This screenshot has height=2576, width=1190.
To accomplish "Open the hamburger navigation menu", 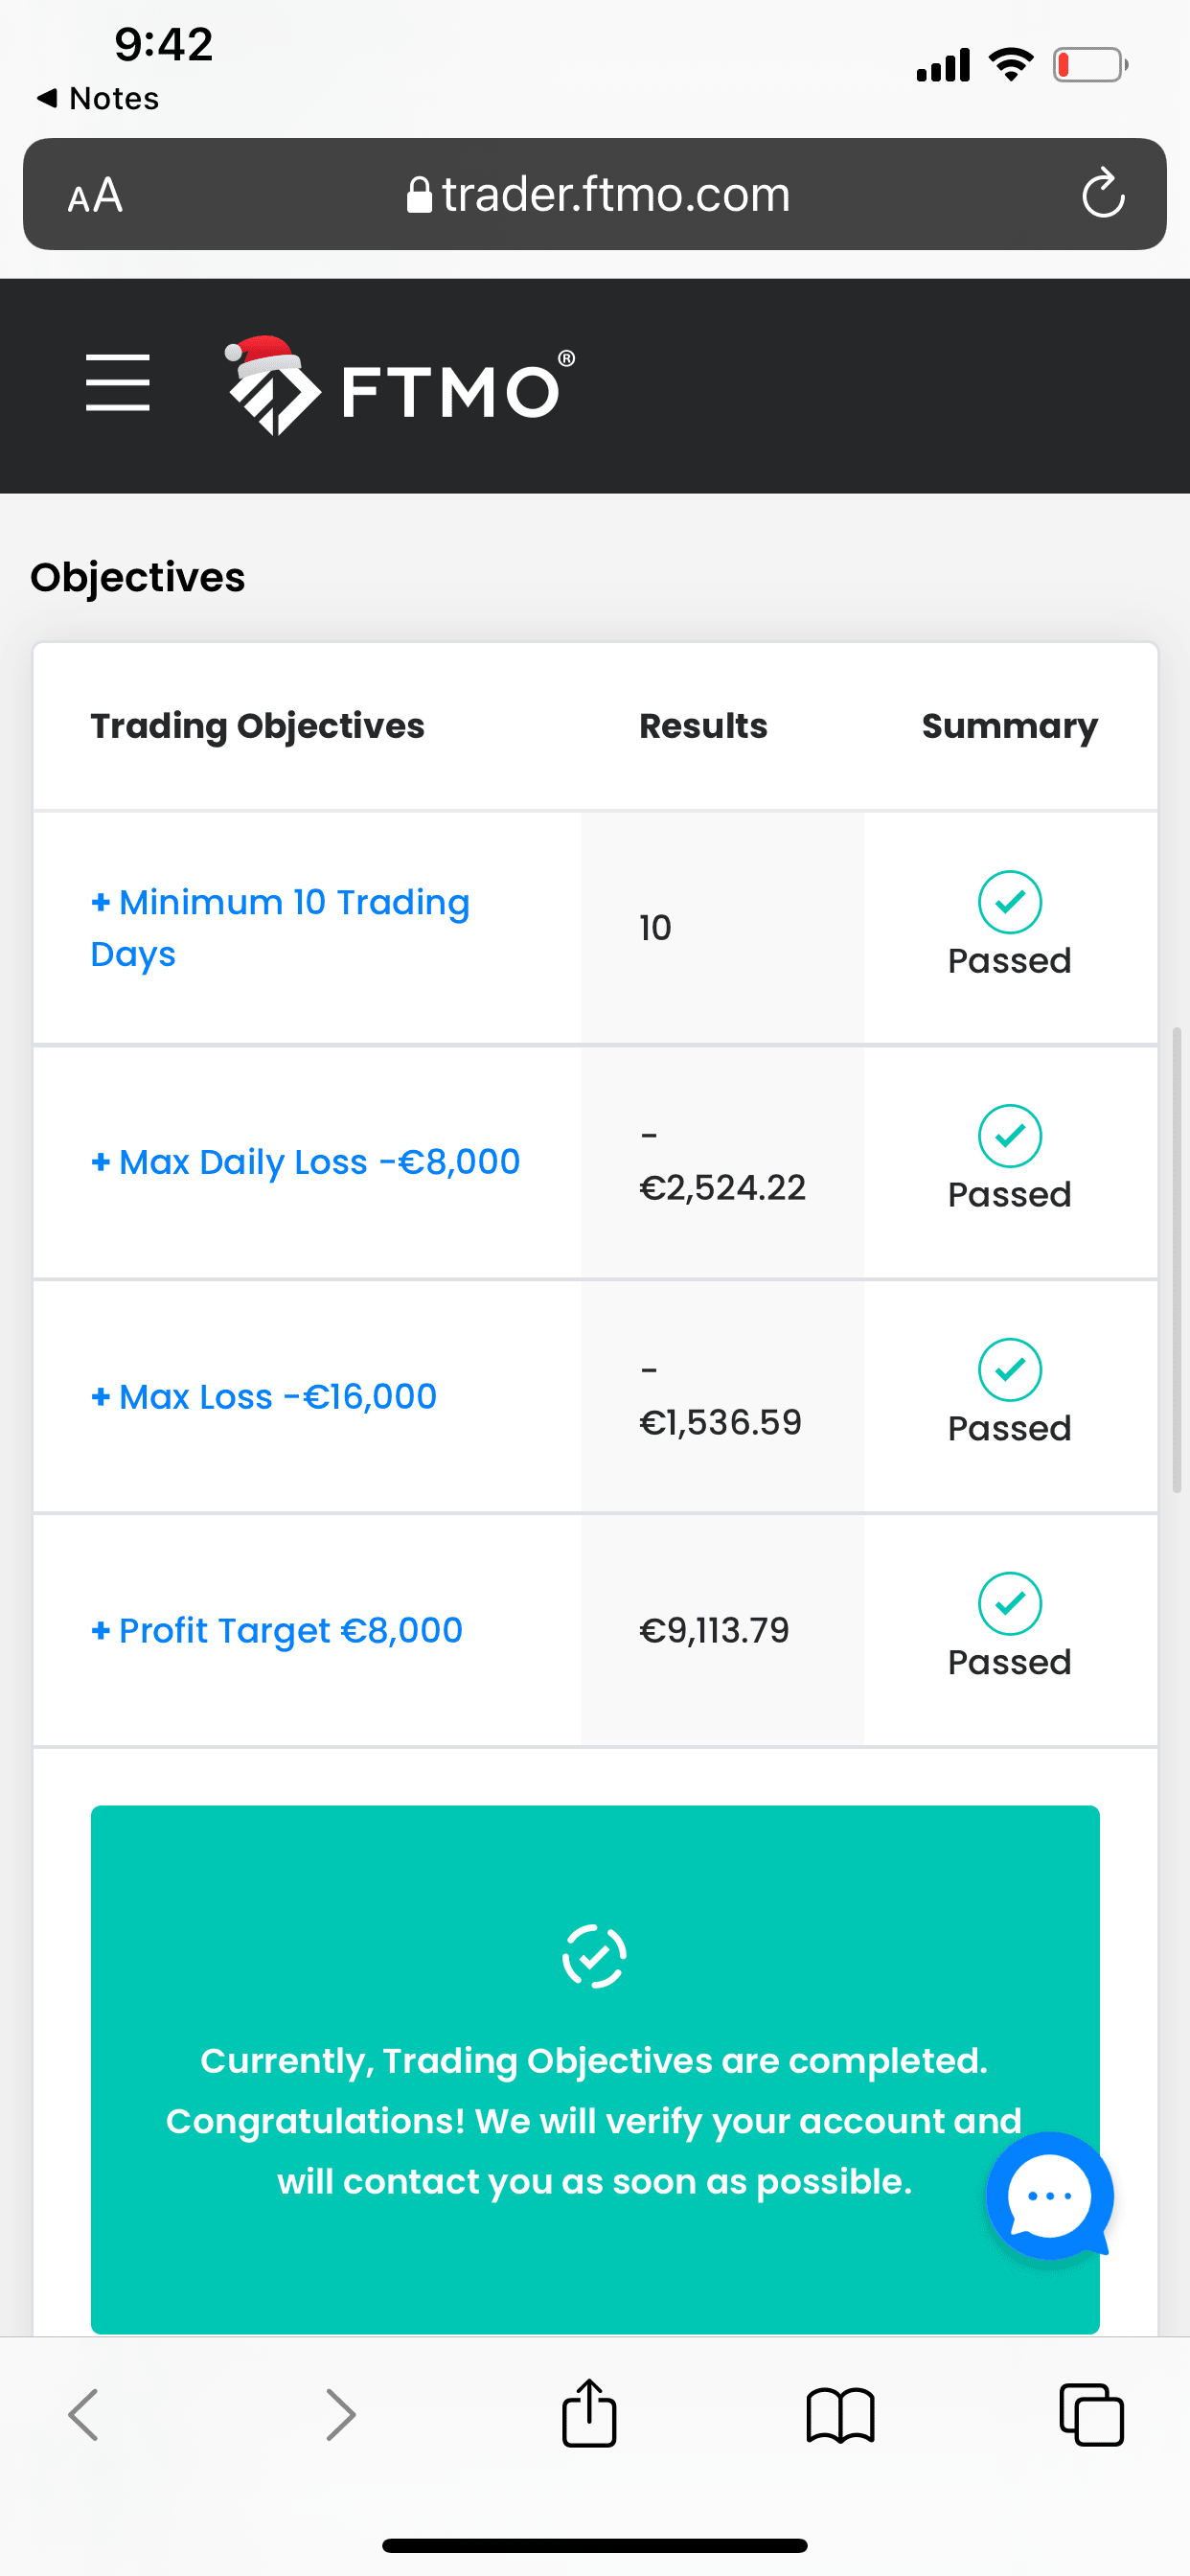I will (117, 383).
